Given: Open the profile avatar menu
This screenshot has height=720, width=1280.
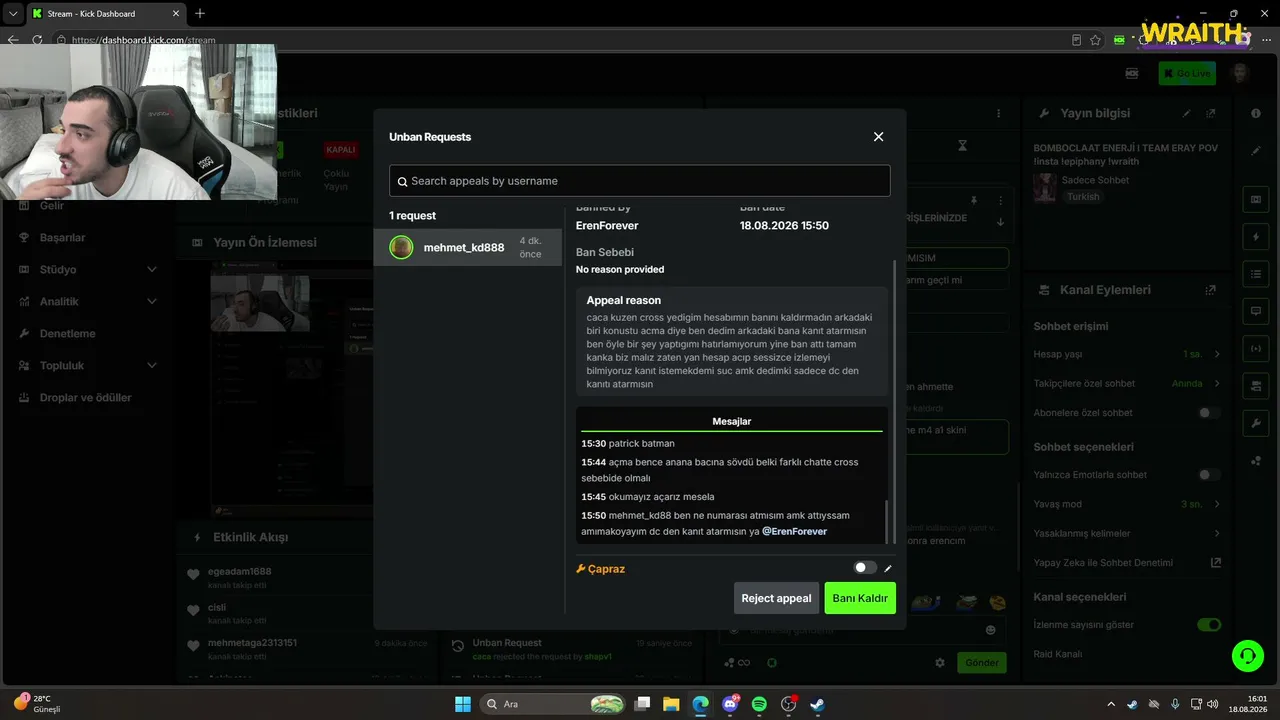Looking at the screenshot, I should pyautogui.click(x=1240, y=73).
